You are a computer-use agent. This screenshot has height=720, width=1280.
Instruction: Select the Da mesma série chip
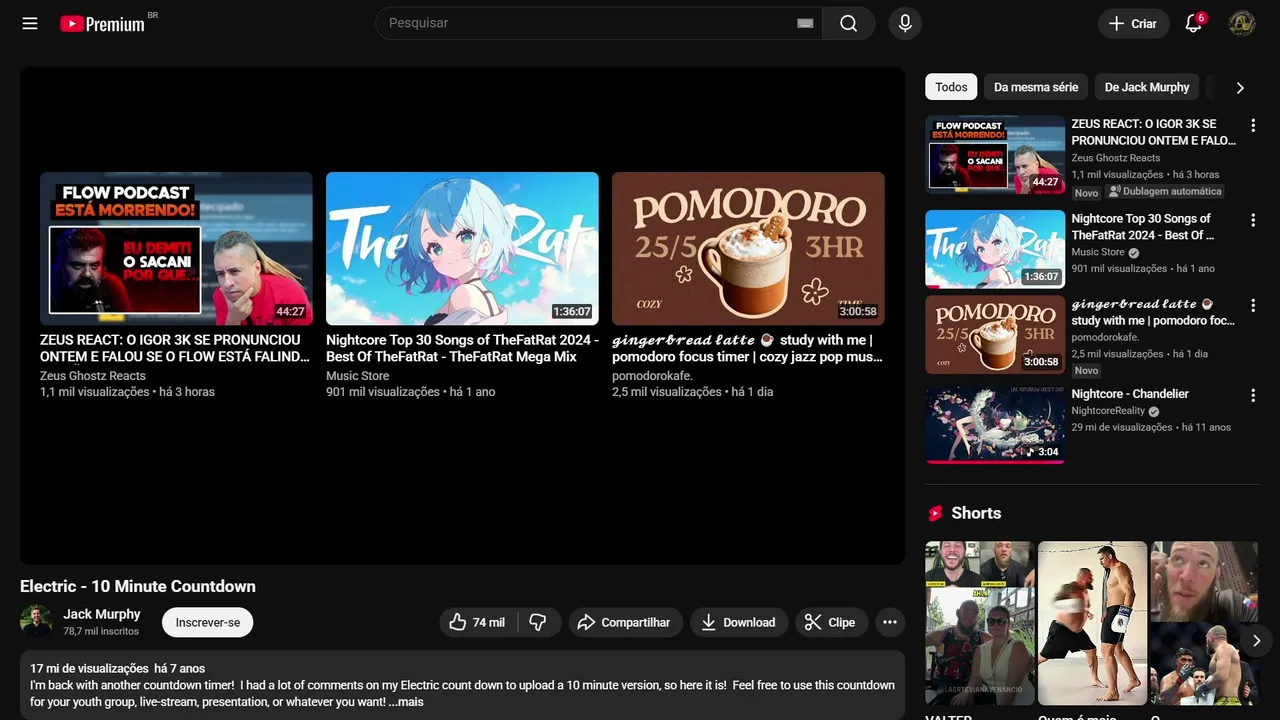pyautogui.click(x=1036, y=87)
